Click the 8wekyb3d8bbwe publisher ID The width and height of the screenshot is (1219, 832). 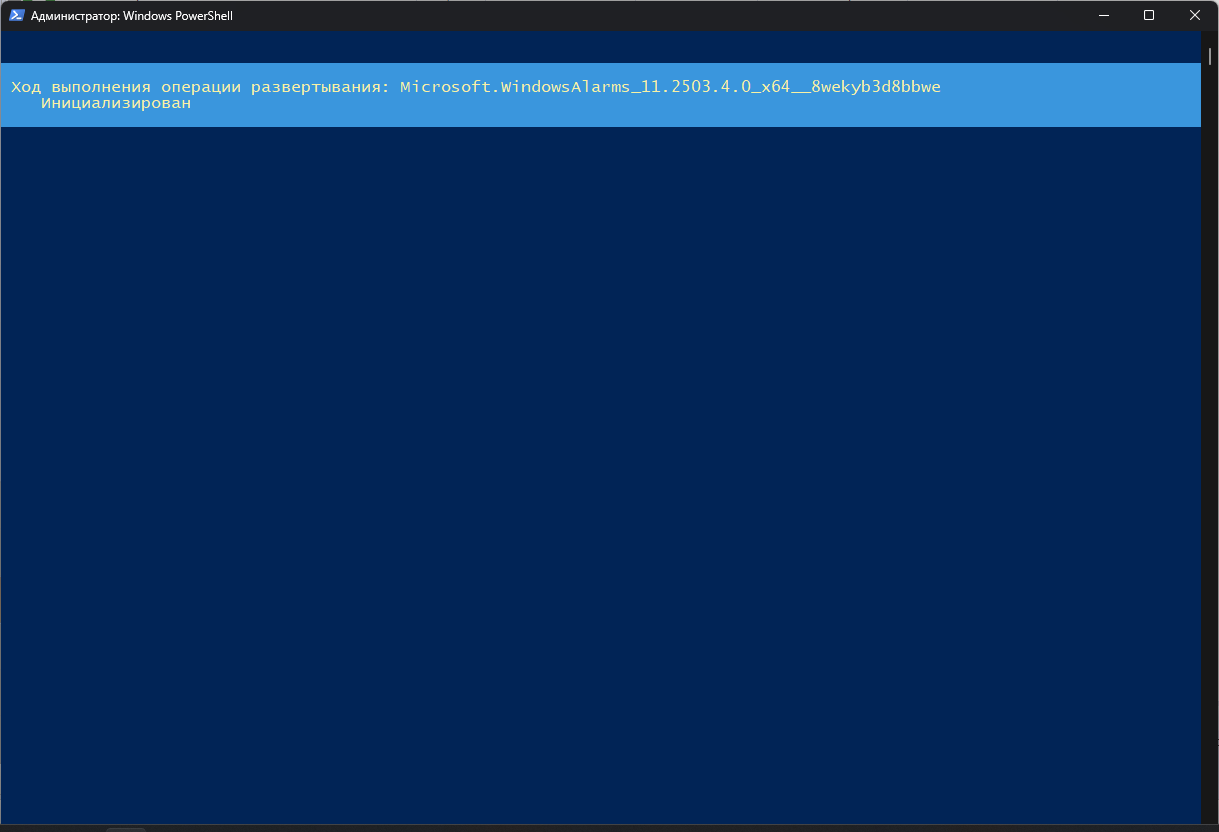pyautogui.click(x=876, y=87)
